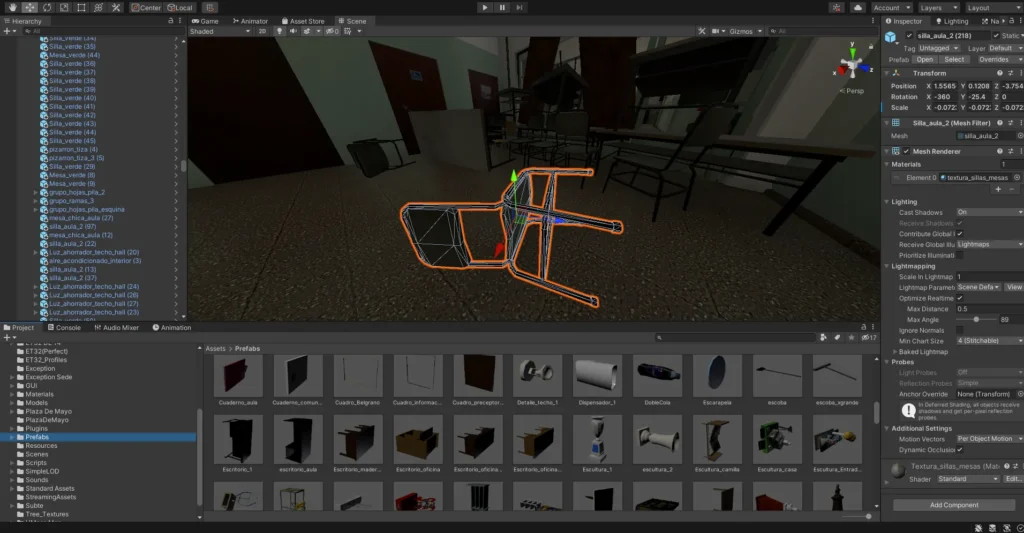Screen dimensions: 1024x533
Task: Switch to the Animator tab
Action: [x=250, y=21]
